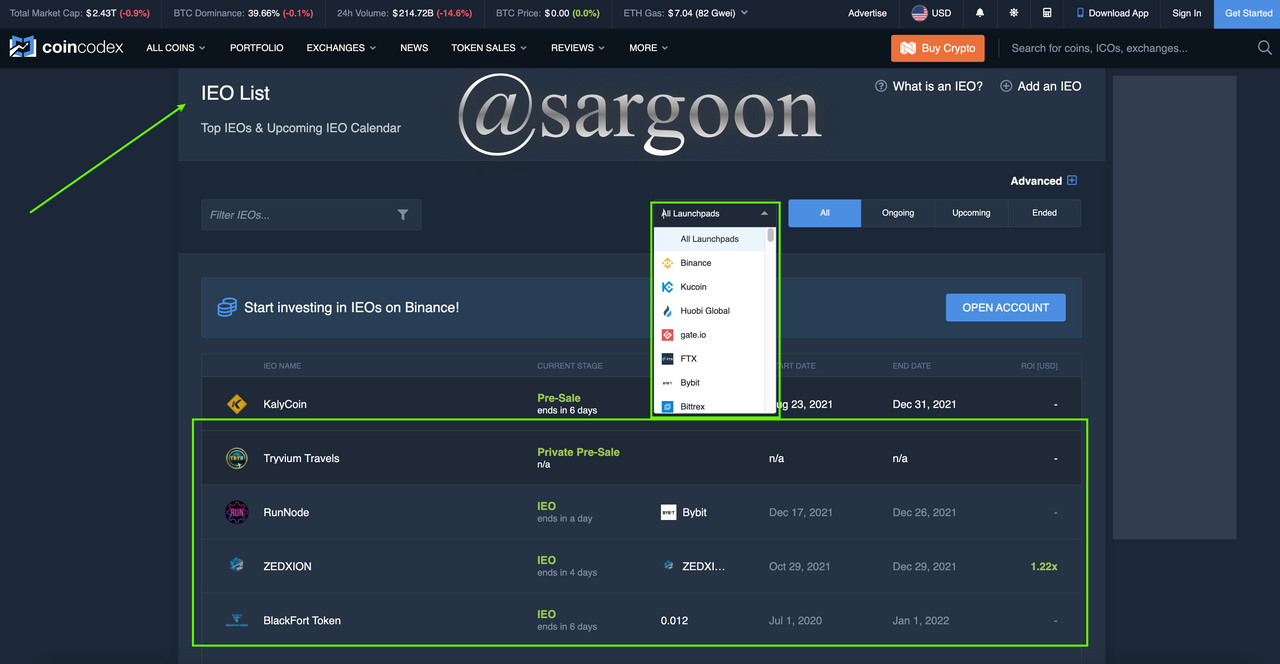This screenshot has height=664, width=1280.
Task: Click the RunNode logo
Action: pos(237,512)
